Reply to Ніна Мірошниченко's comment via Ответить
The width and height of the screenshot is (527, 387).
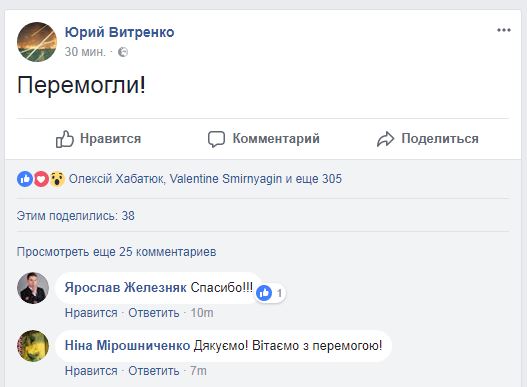tap(154, 371)
